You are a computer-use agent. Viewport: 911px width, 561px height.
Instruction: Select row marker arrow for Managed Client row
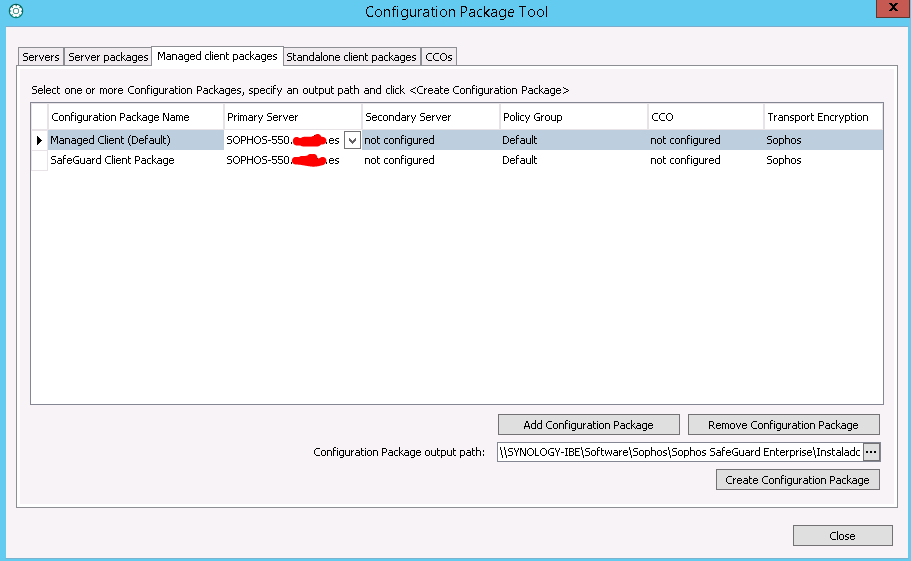pos(40,140)
